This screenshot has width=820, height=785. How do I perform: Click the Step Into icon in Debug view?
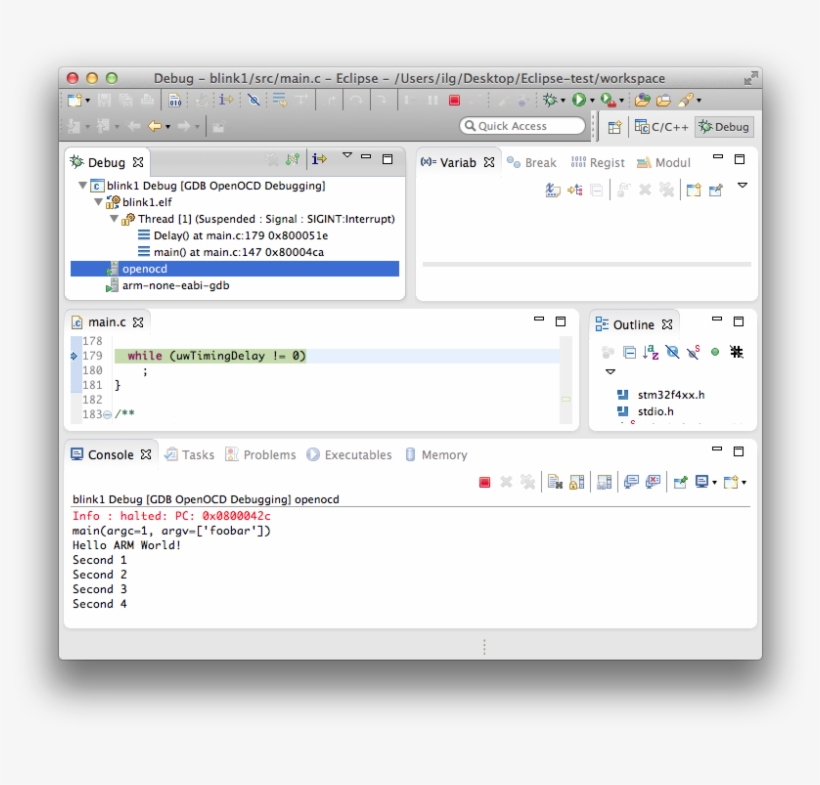[x=318, y=158]
